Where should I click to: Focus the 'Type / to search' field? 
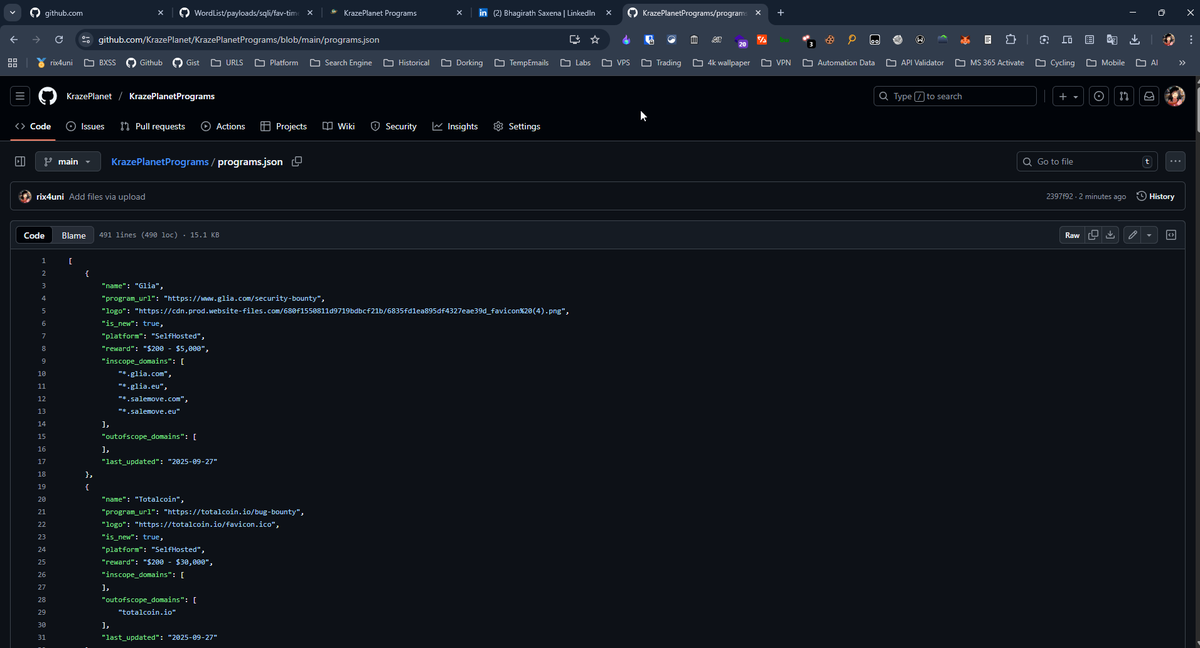point(955,96)
